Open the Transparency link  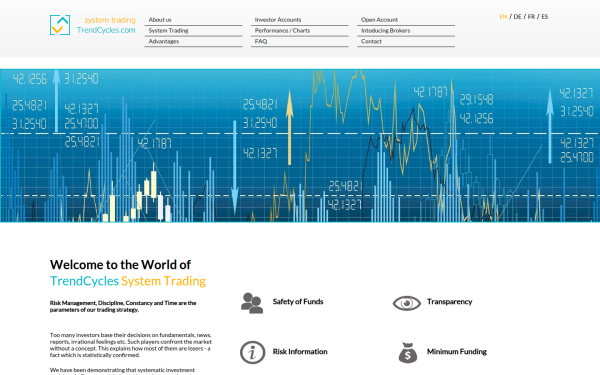click(x=449, y=302)
